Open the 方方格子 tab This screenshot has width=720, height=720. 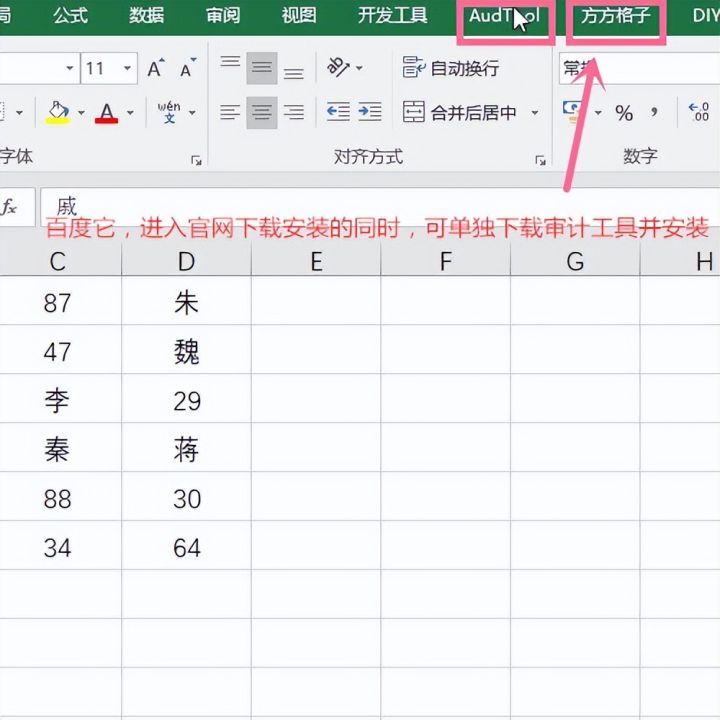[x=616, y=17]
